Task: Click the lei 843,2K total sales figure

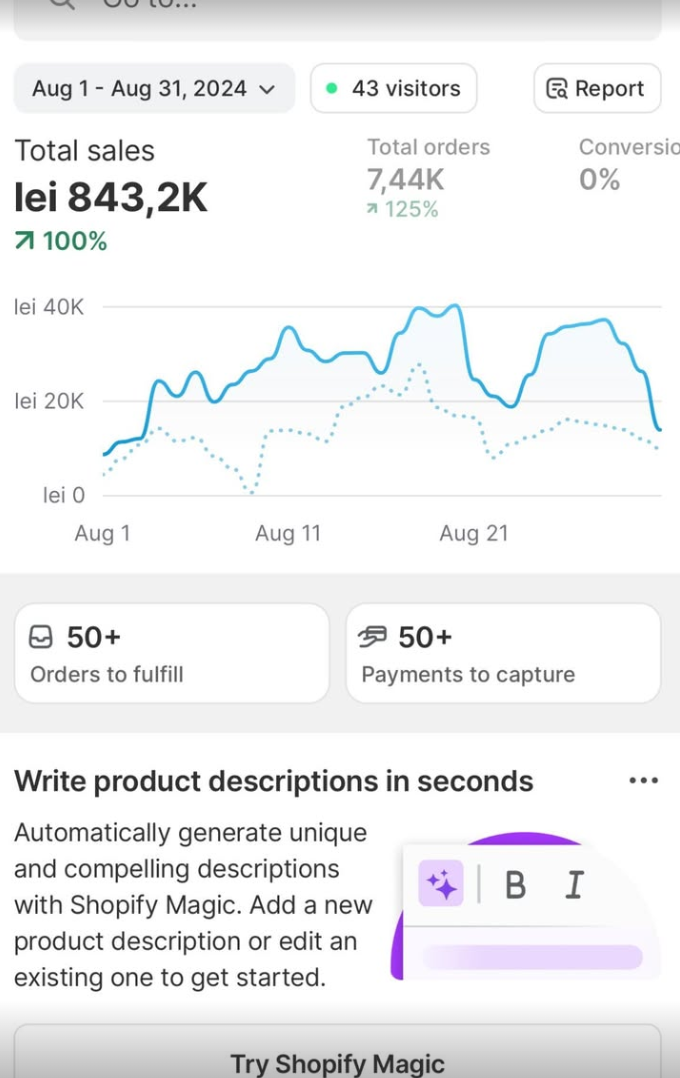Action: click(x=111, y=198)
